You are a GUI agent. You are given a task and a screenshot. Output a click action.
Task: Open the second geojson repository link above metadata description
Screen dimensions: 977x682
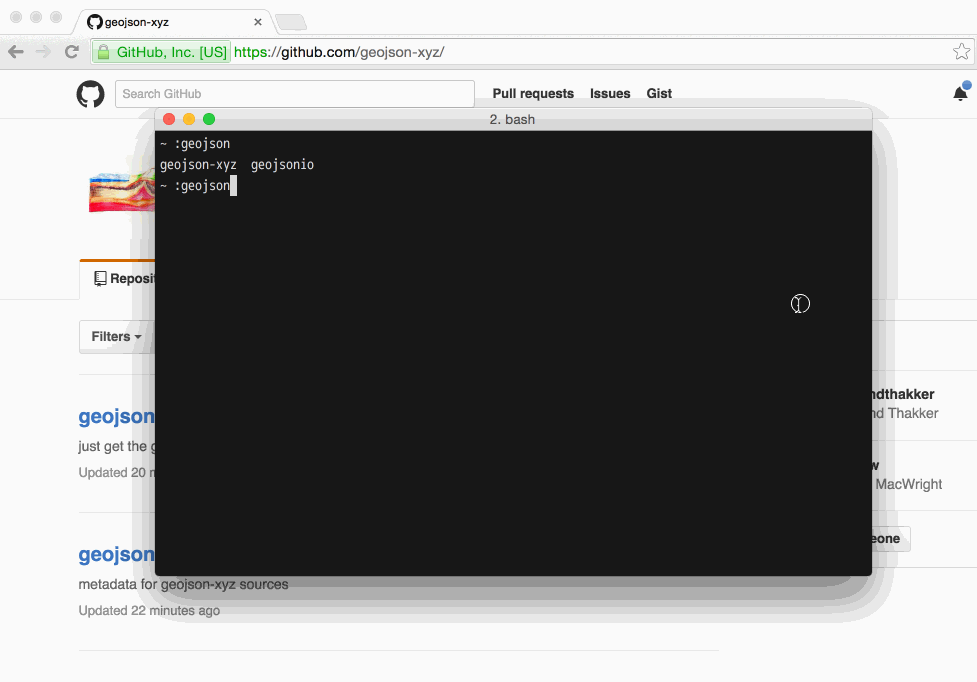point(117,554)
